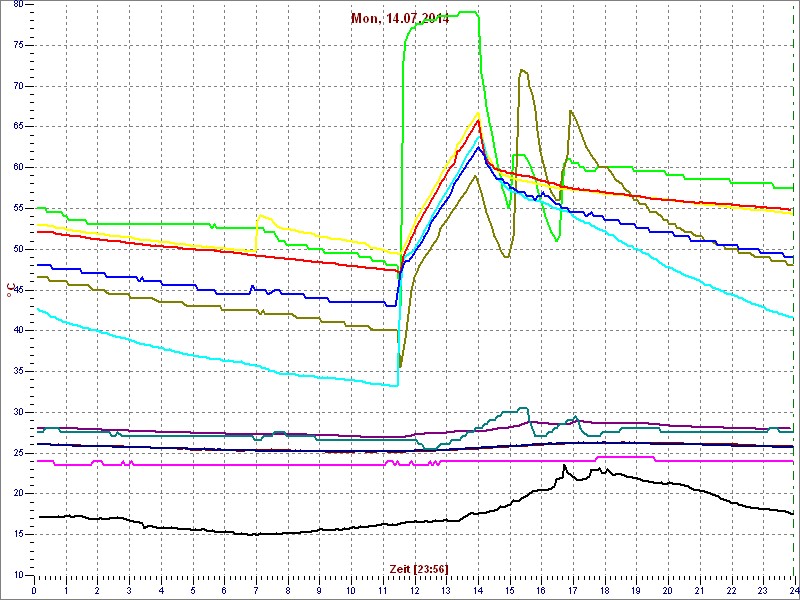Click hour '9' on the time axis

(x=319, y=590)
